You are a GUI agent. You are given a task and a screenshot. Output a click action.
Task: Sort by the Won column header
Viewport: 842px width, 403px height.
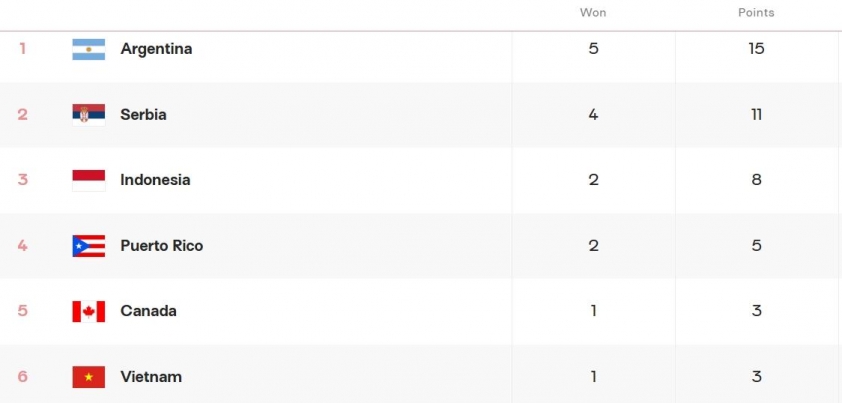coord(593,12)
